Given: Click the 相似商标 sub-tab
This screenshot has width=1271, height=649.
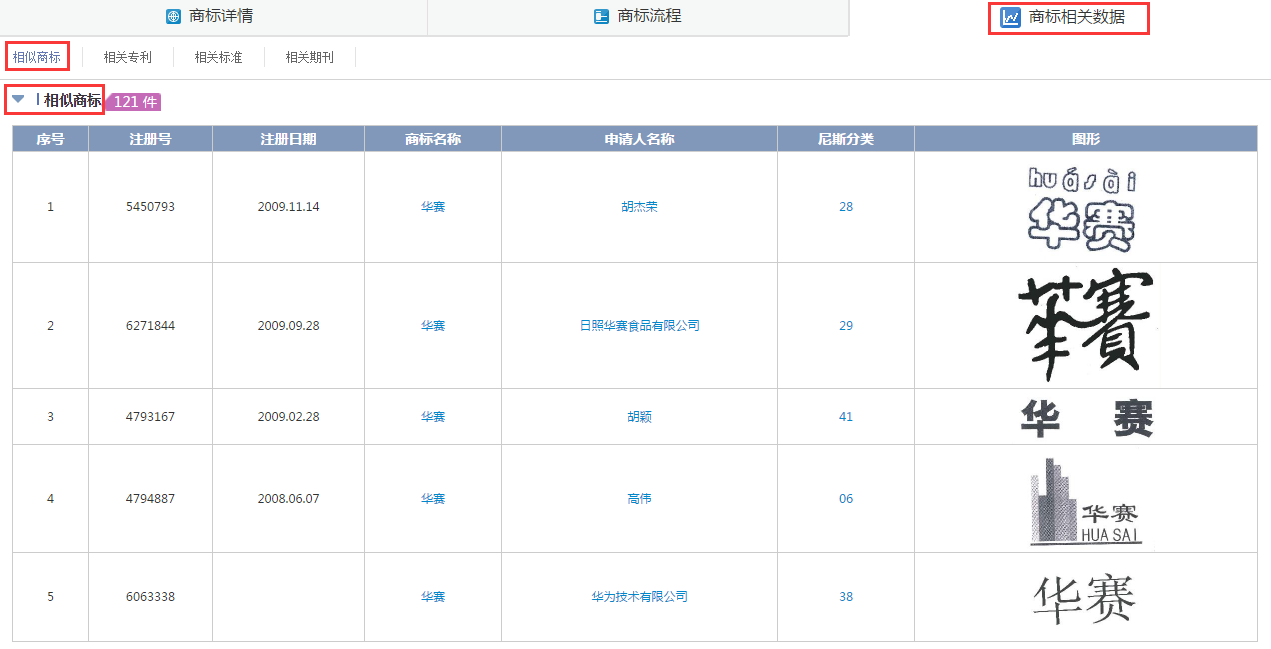Looking at the screenshot, I should [37, 58].
